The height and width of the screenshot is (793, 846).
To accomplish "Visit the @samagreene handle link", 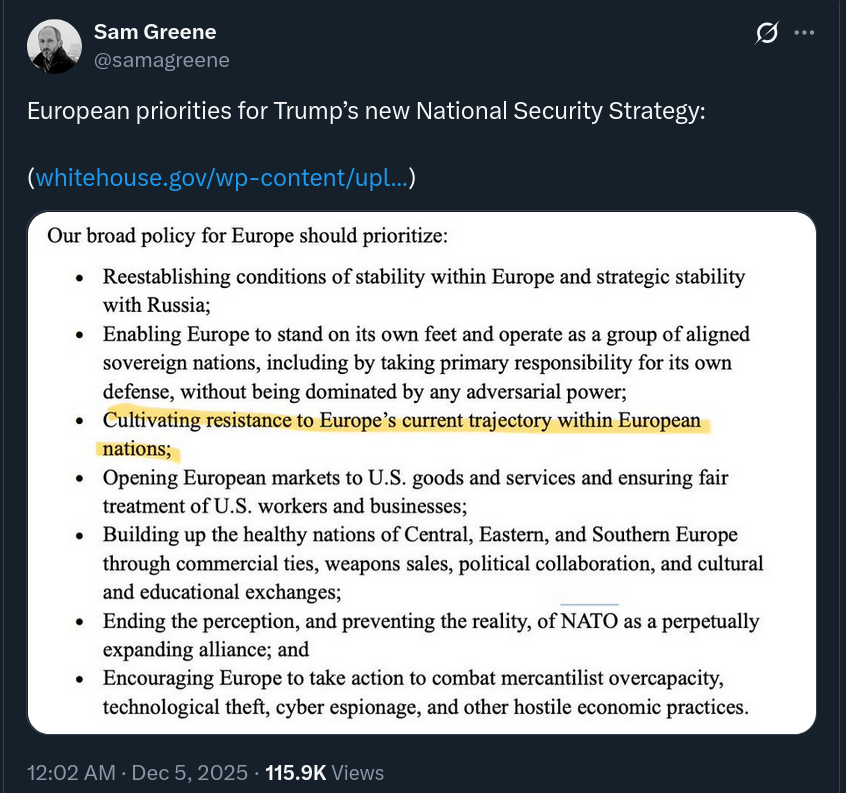I will click(x=161, y=60).
